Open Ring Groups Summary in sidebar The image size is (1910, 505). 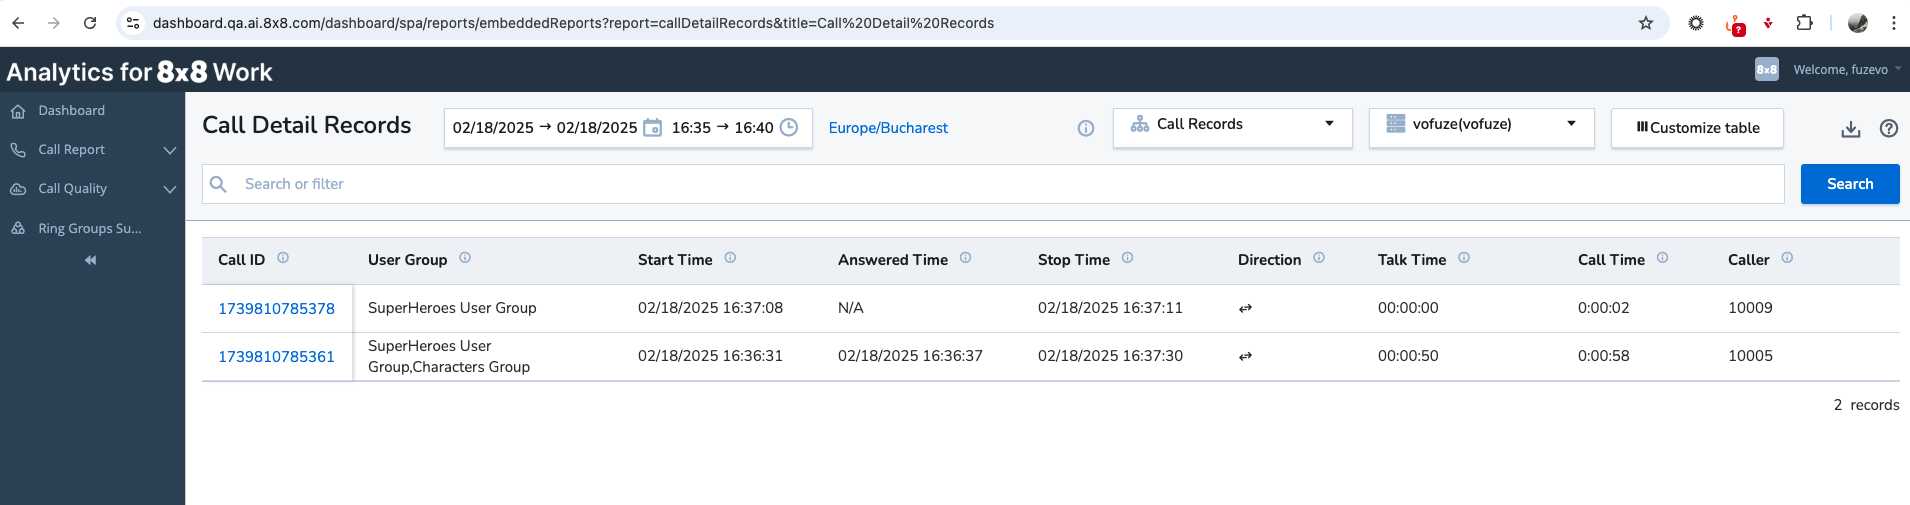pos(89,229)
